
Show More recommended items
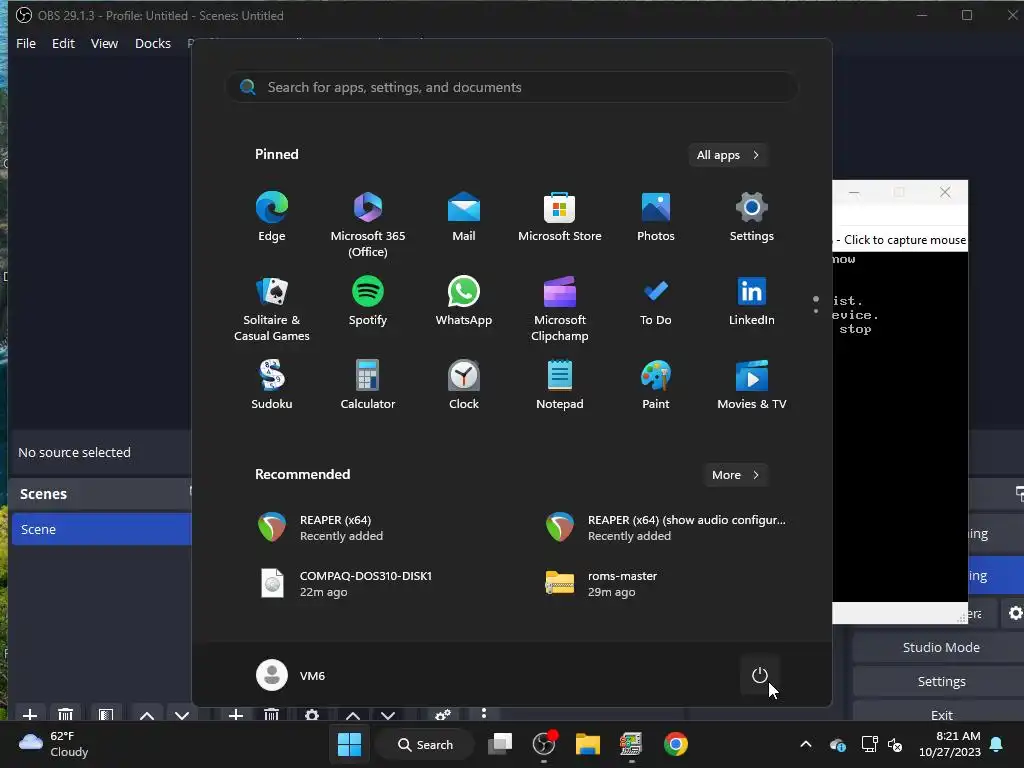[735, 475]
